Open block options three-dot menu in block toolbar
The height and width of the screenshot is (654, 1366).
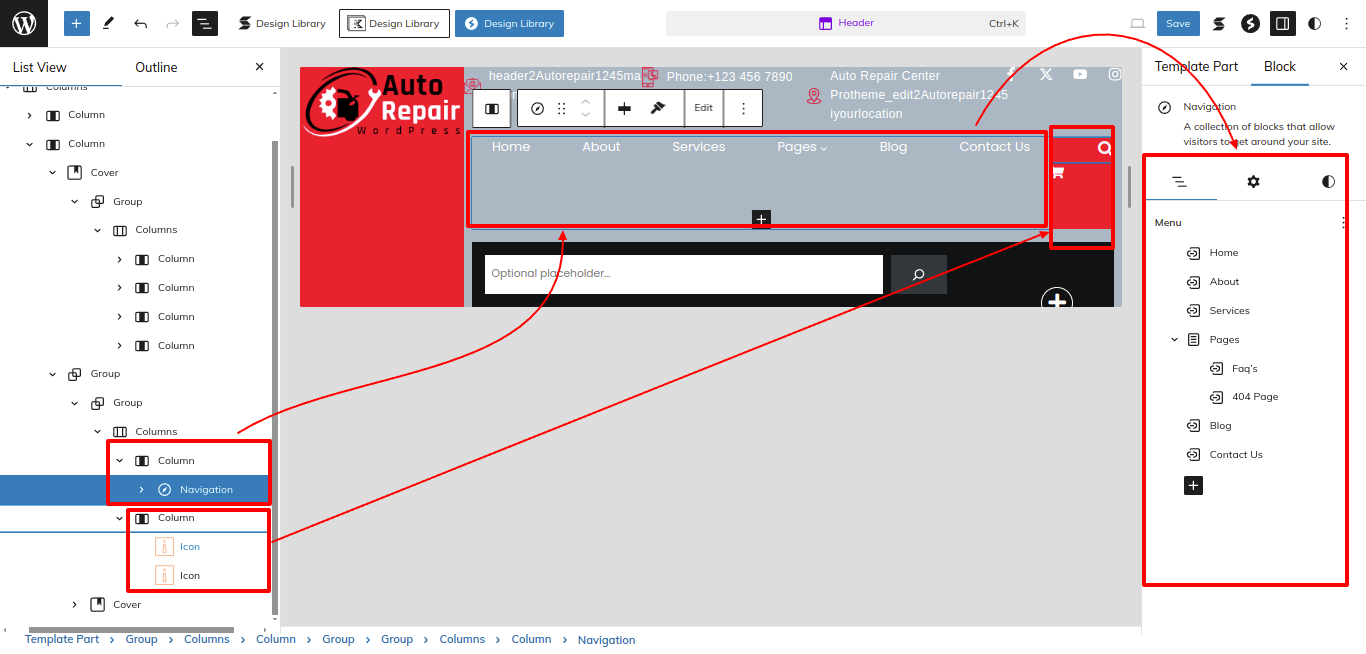pos(743,108)
